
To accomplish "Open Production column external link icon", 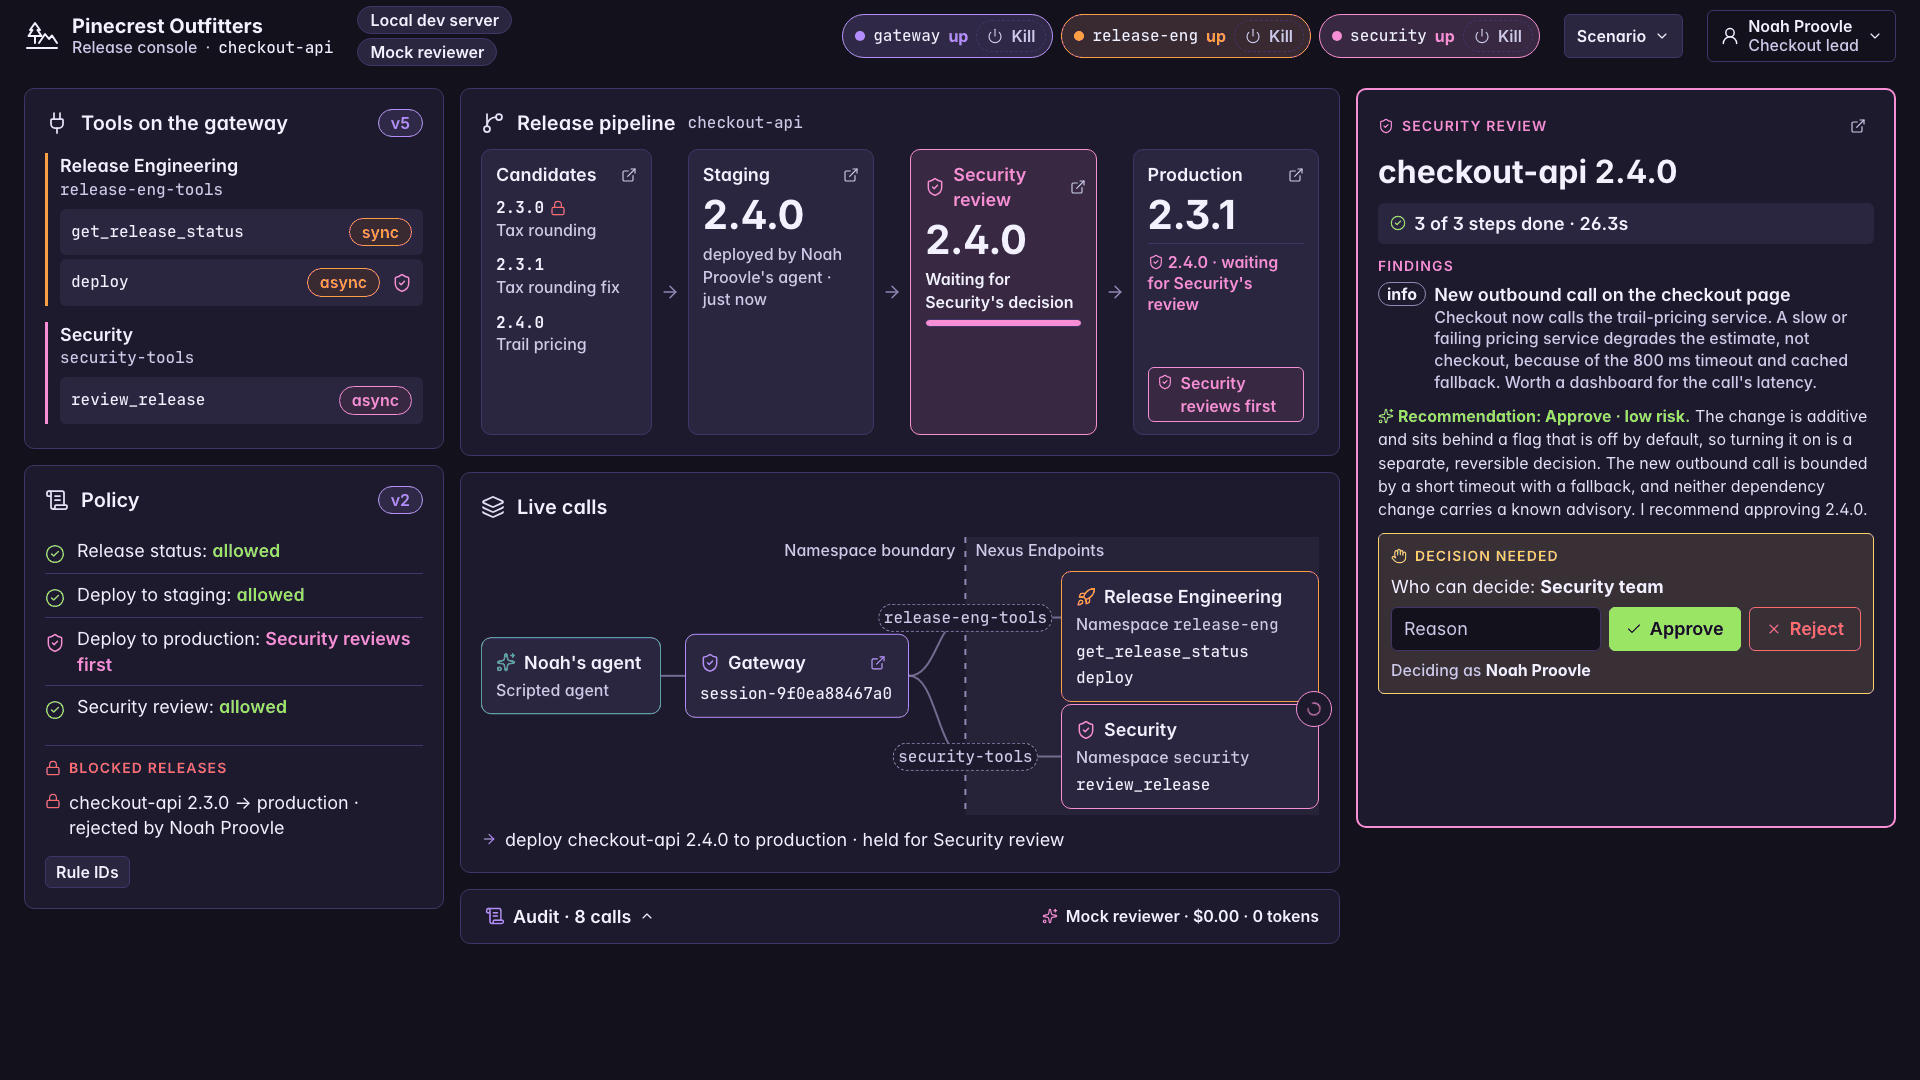I will 1296,175.
